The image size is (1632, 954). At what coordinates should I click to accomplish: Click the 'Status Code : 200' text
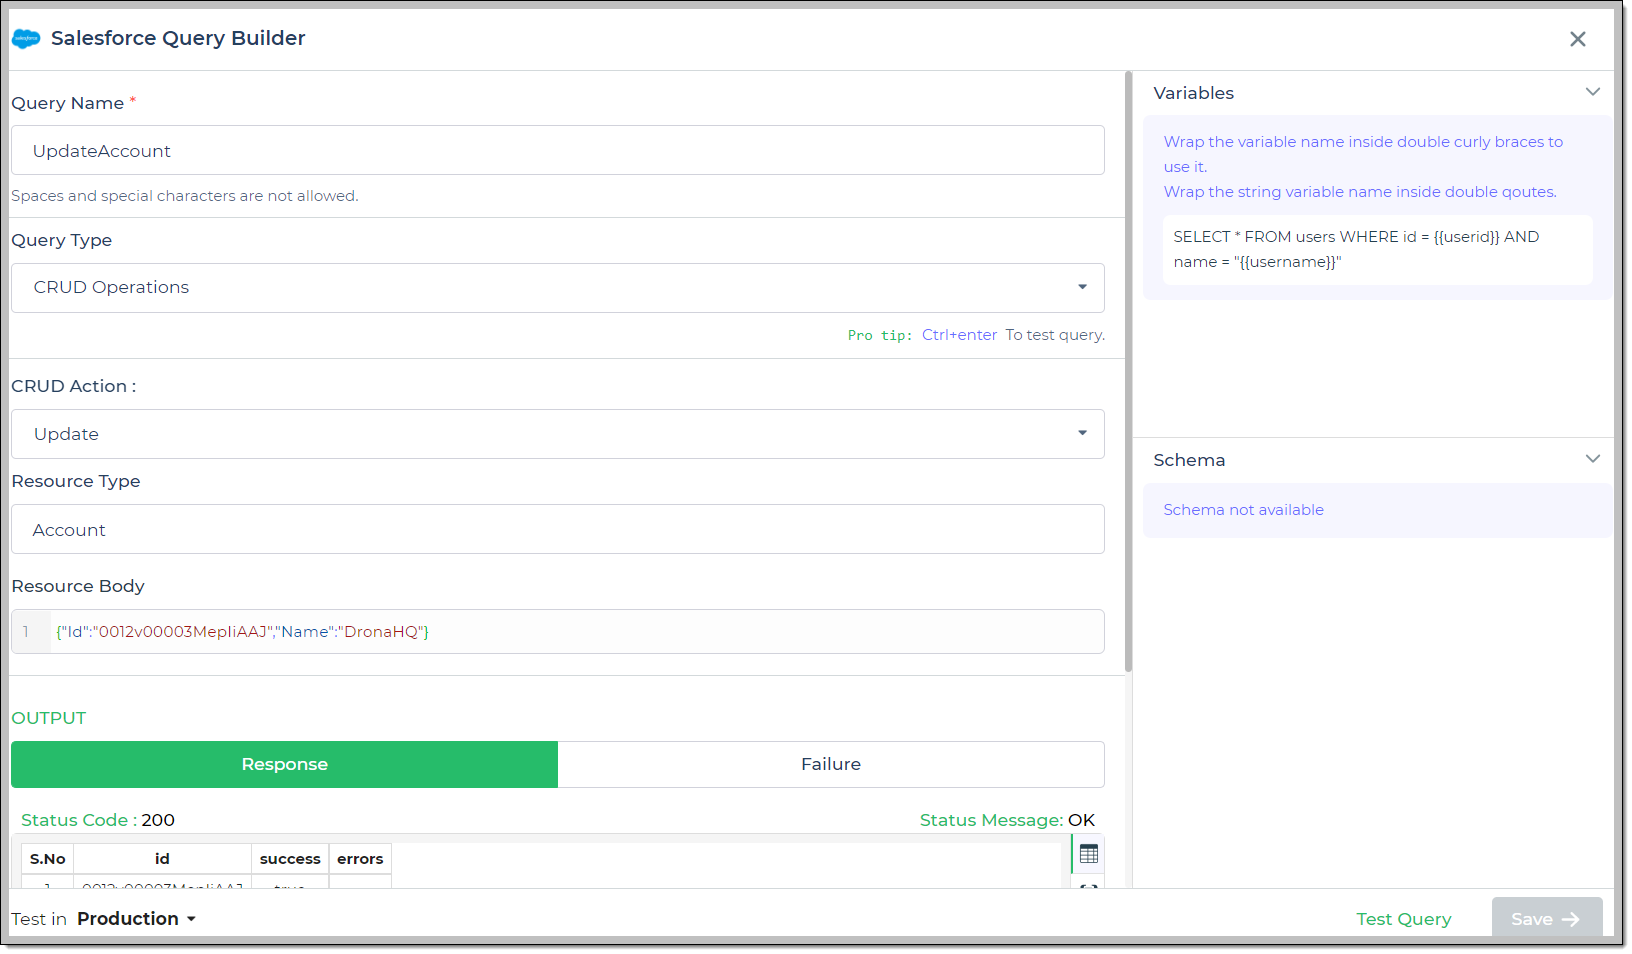pyautogui.click(x=98, y=820)
